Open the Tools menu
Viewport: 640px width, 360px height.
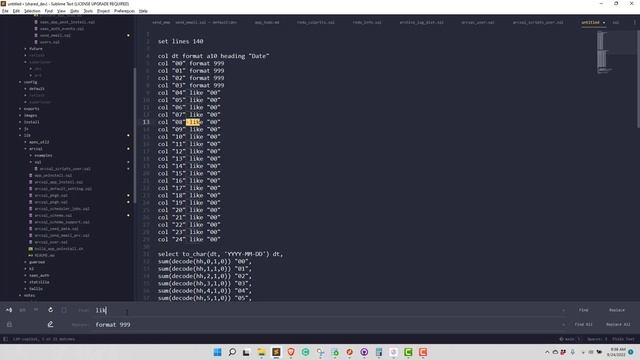(x=88, y=11)
